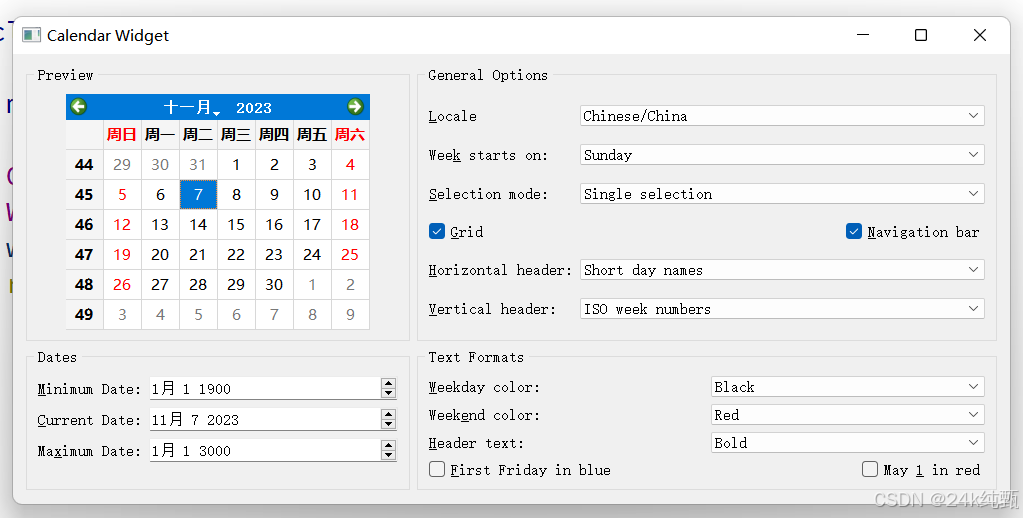
Task: Decrease Current Date with down arrow
Action: (x=388, y=424)
